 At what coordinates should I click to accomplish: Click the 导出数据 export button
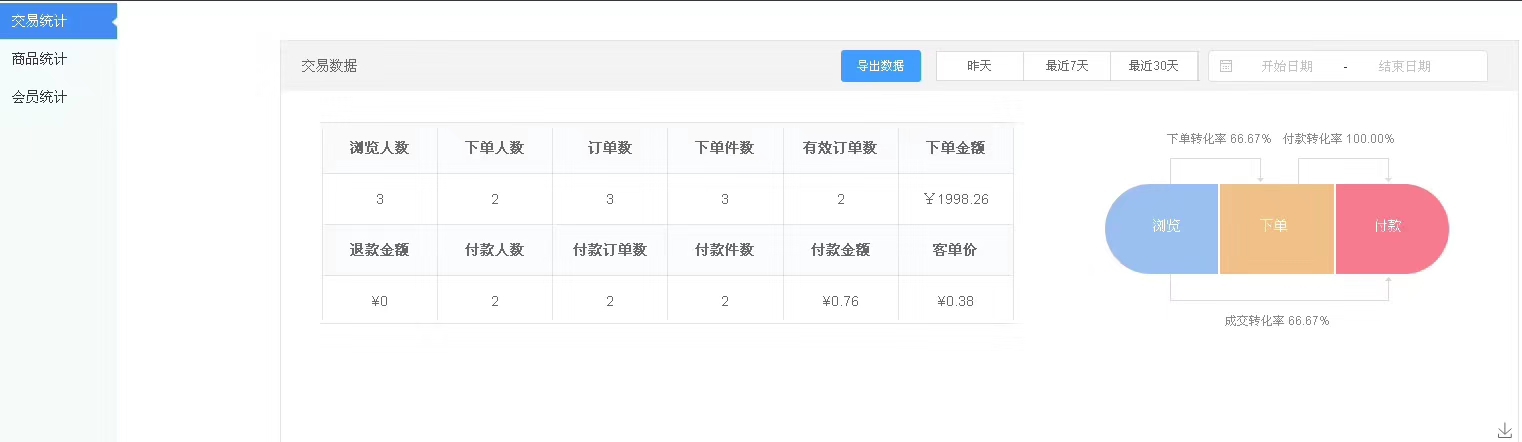click(880, 66)
